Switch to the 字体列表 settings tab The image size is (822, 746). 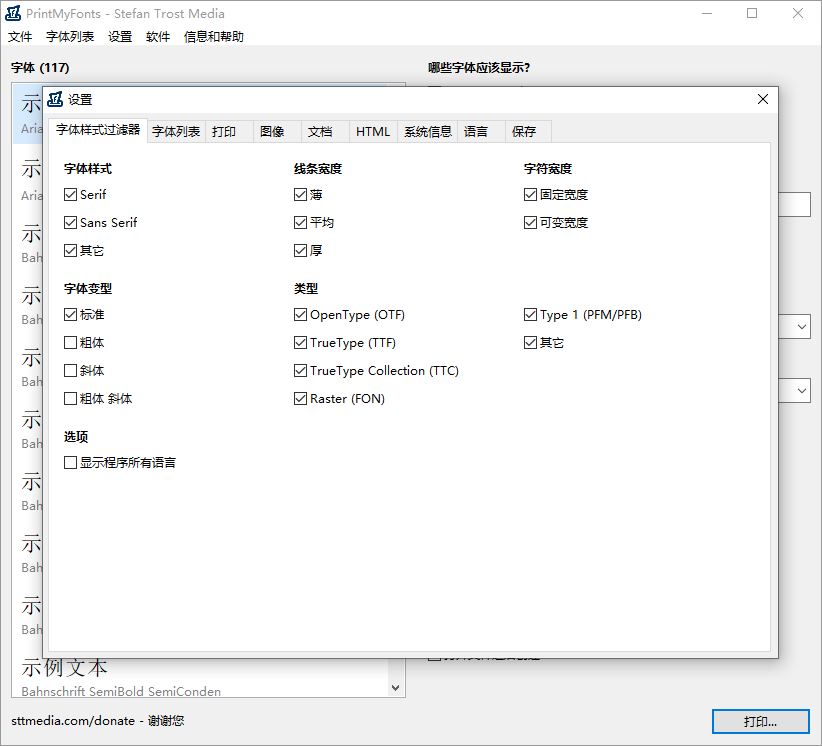tap(176, 132)
